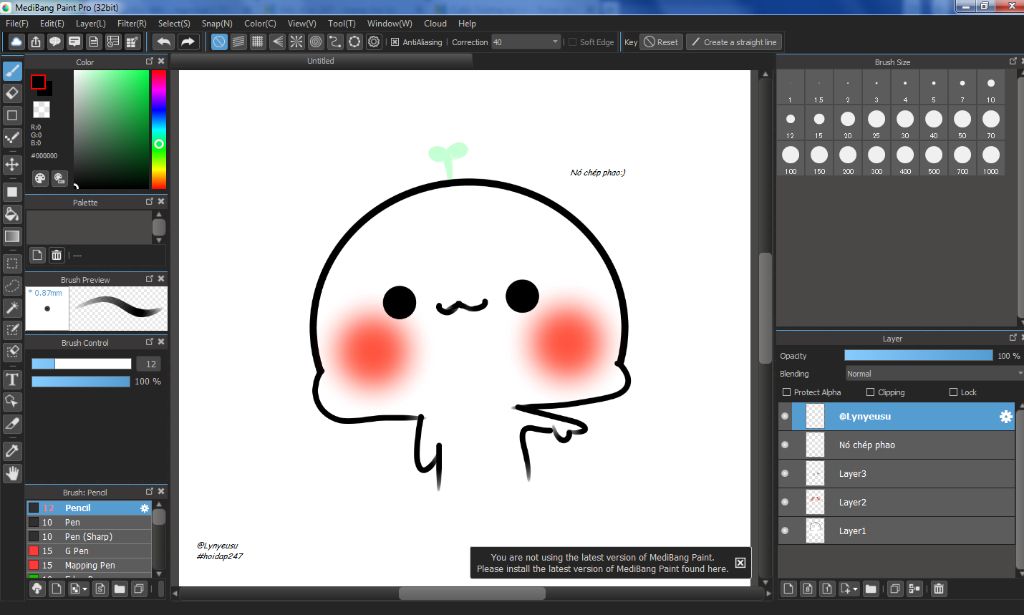Enable the Protect Alpha checkbox

coord(787,393)
